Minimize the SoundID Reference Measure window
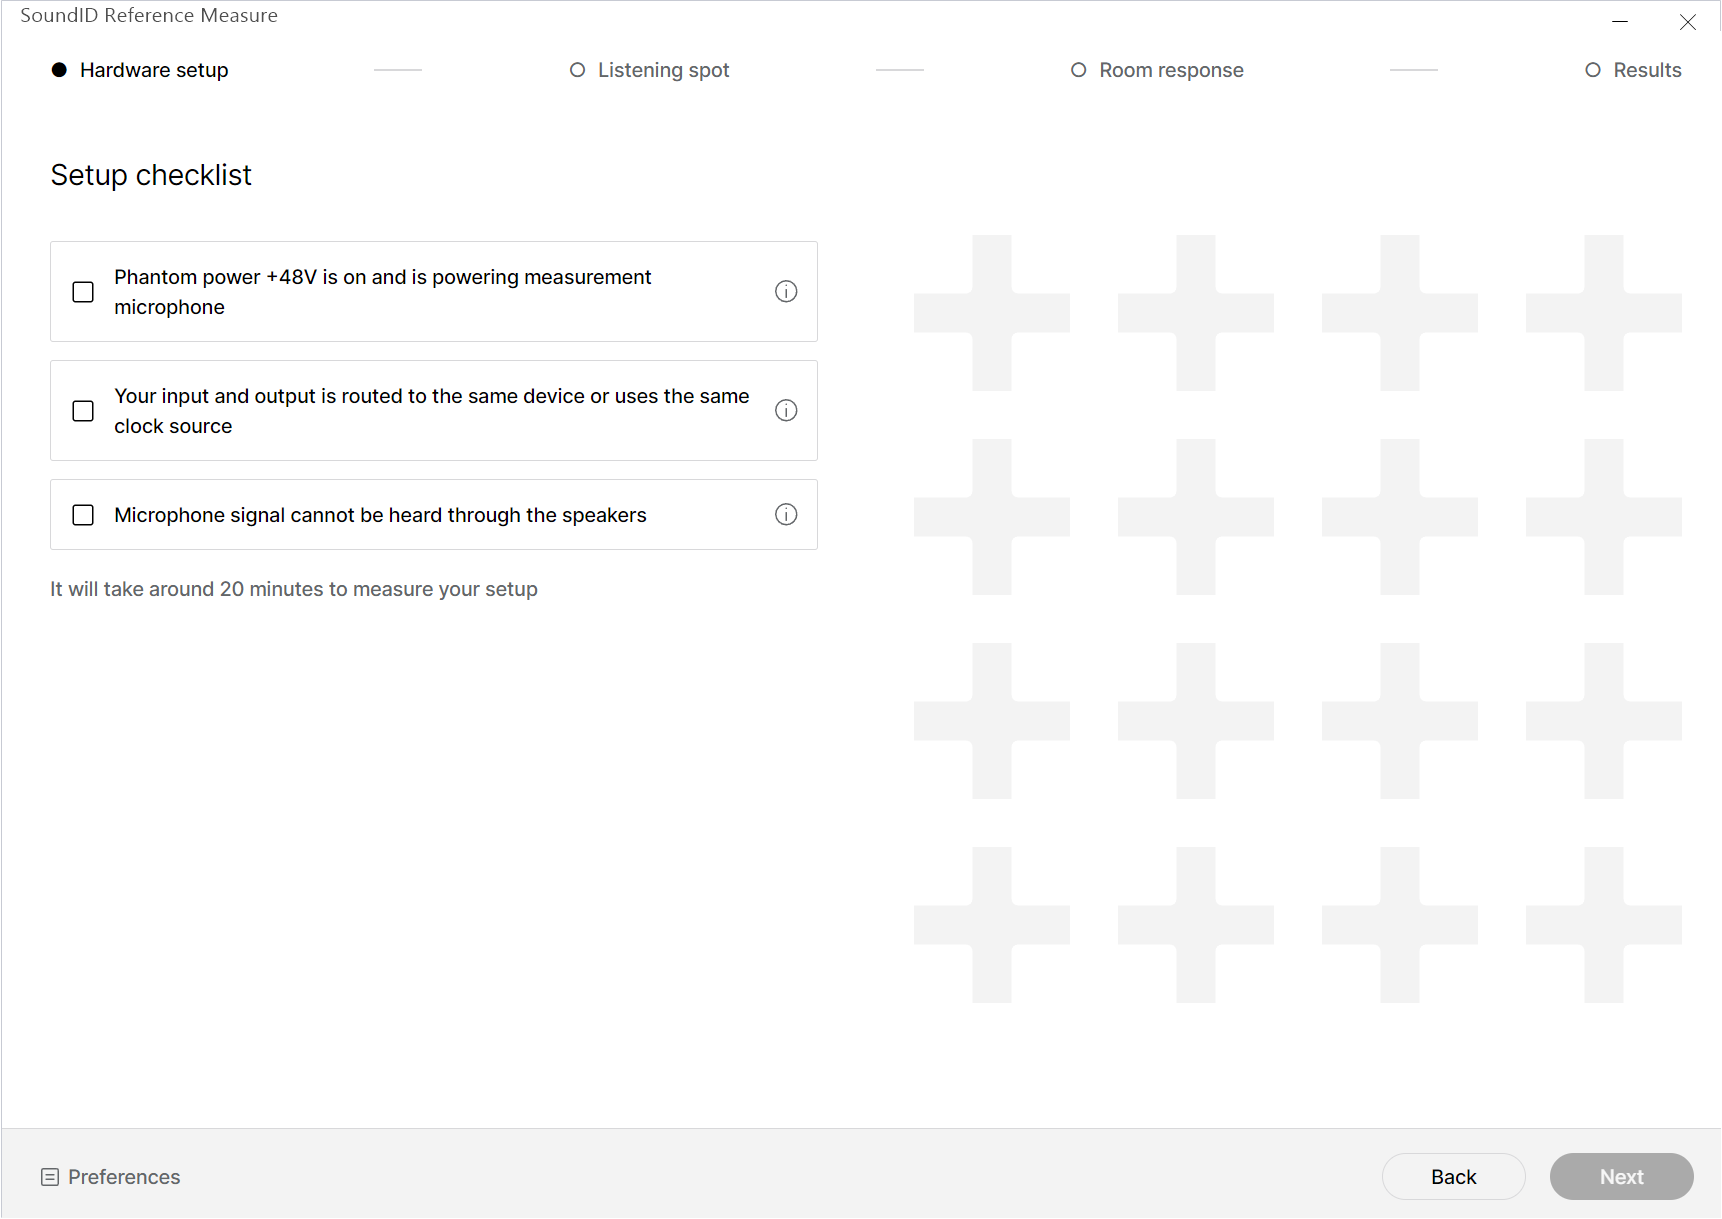Image resolution: width=1722 pixels, height=1219 pixels. point(1620,21)
